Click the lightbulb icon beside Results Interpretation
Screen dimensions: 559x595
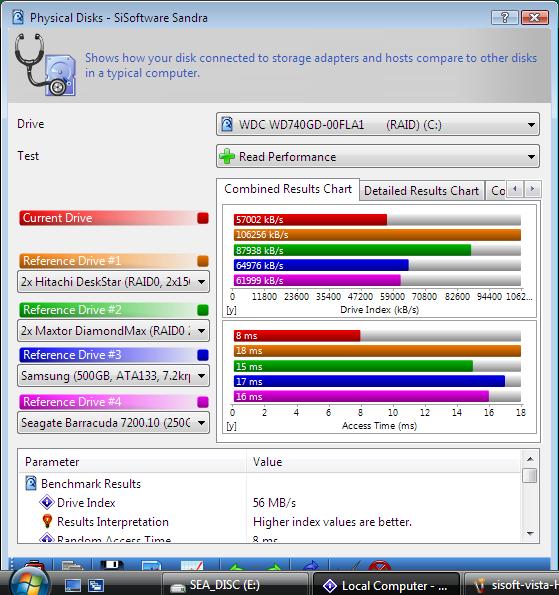[47, 521]
